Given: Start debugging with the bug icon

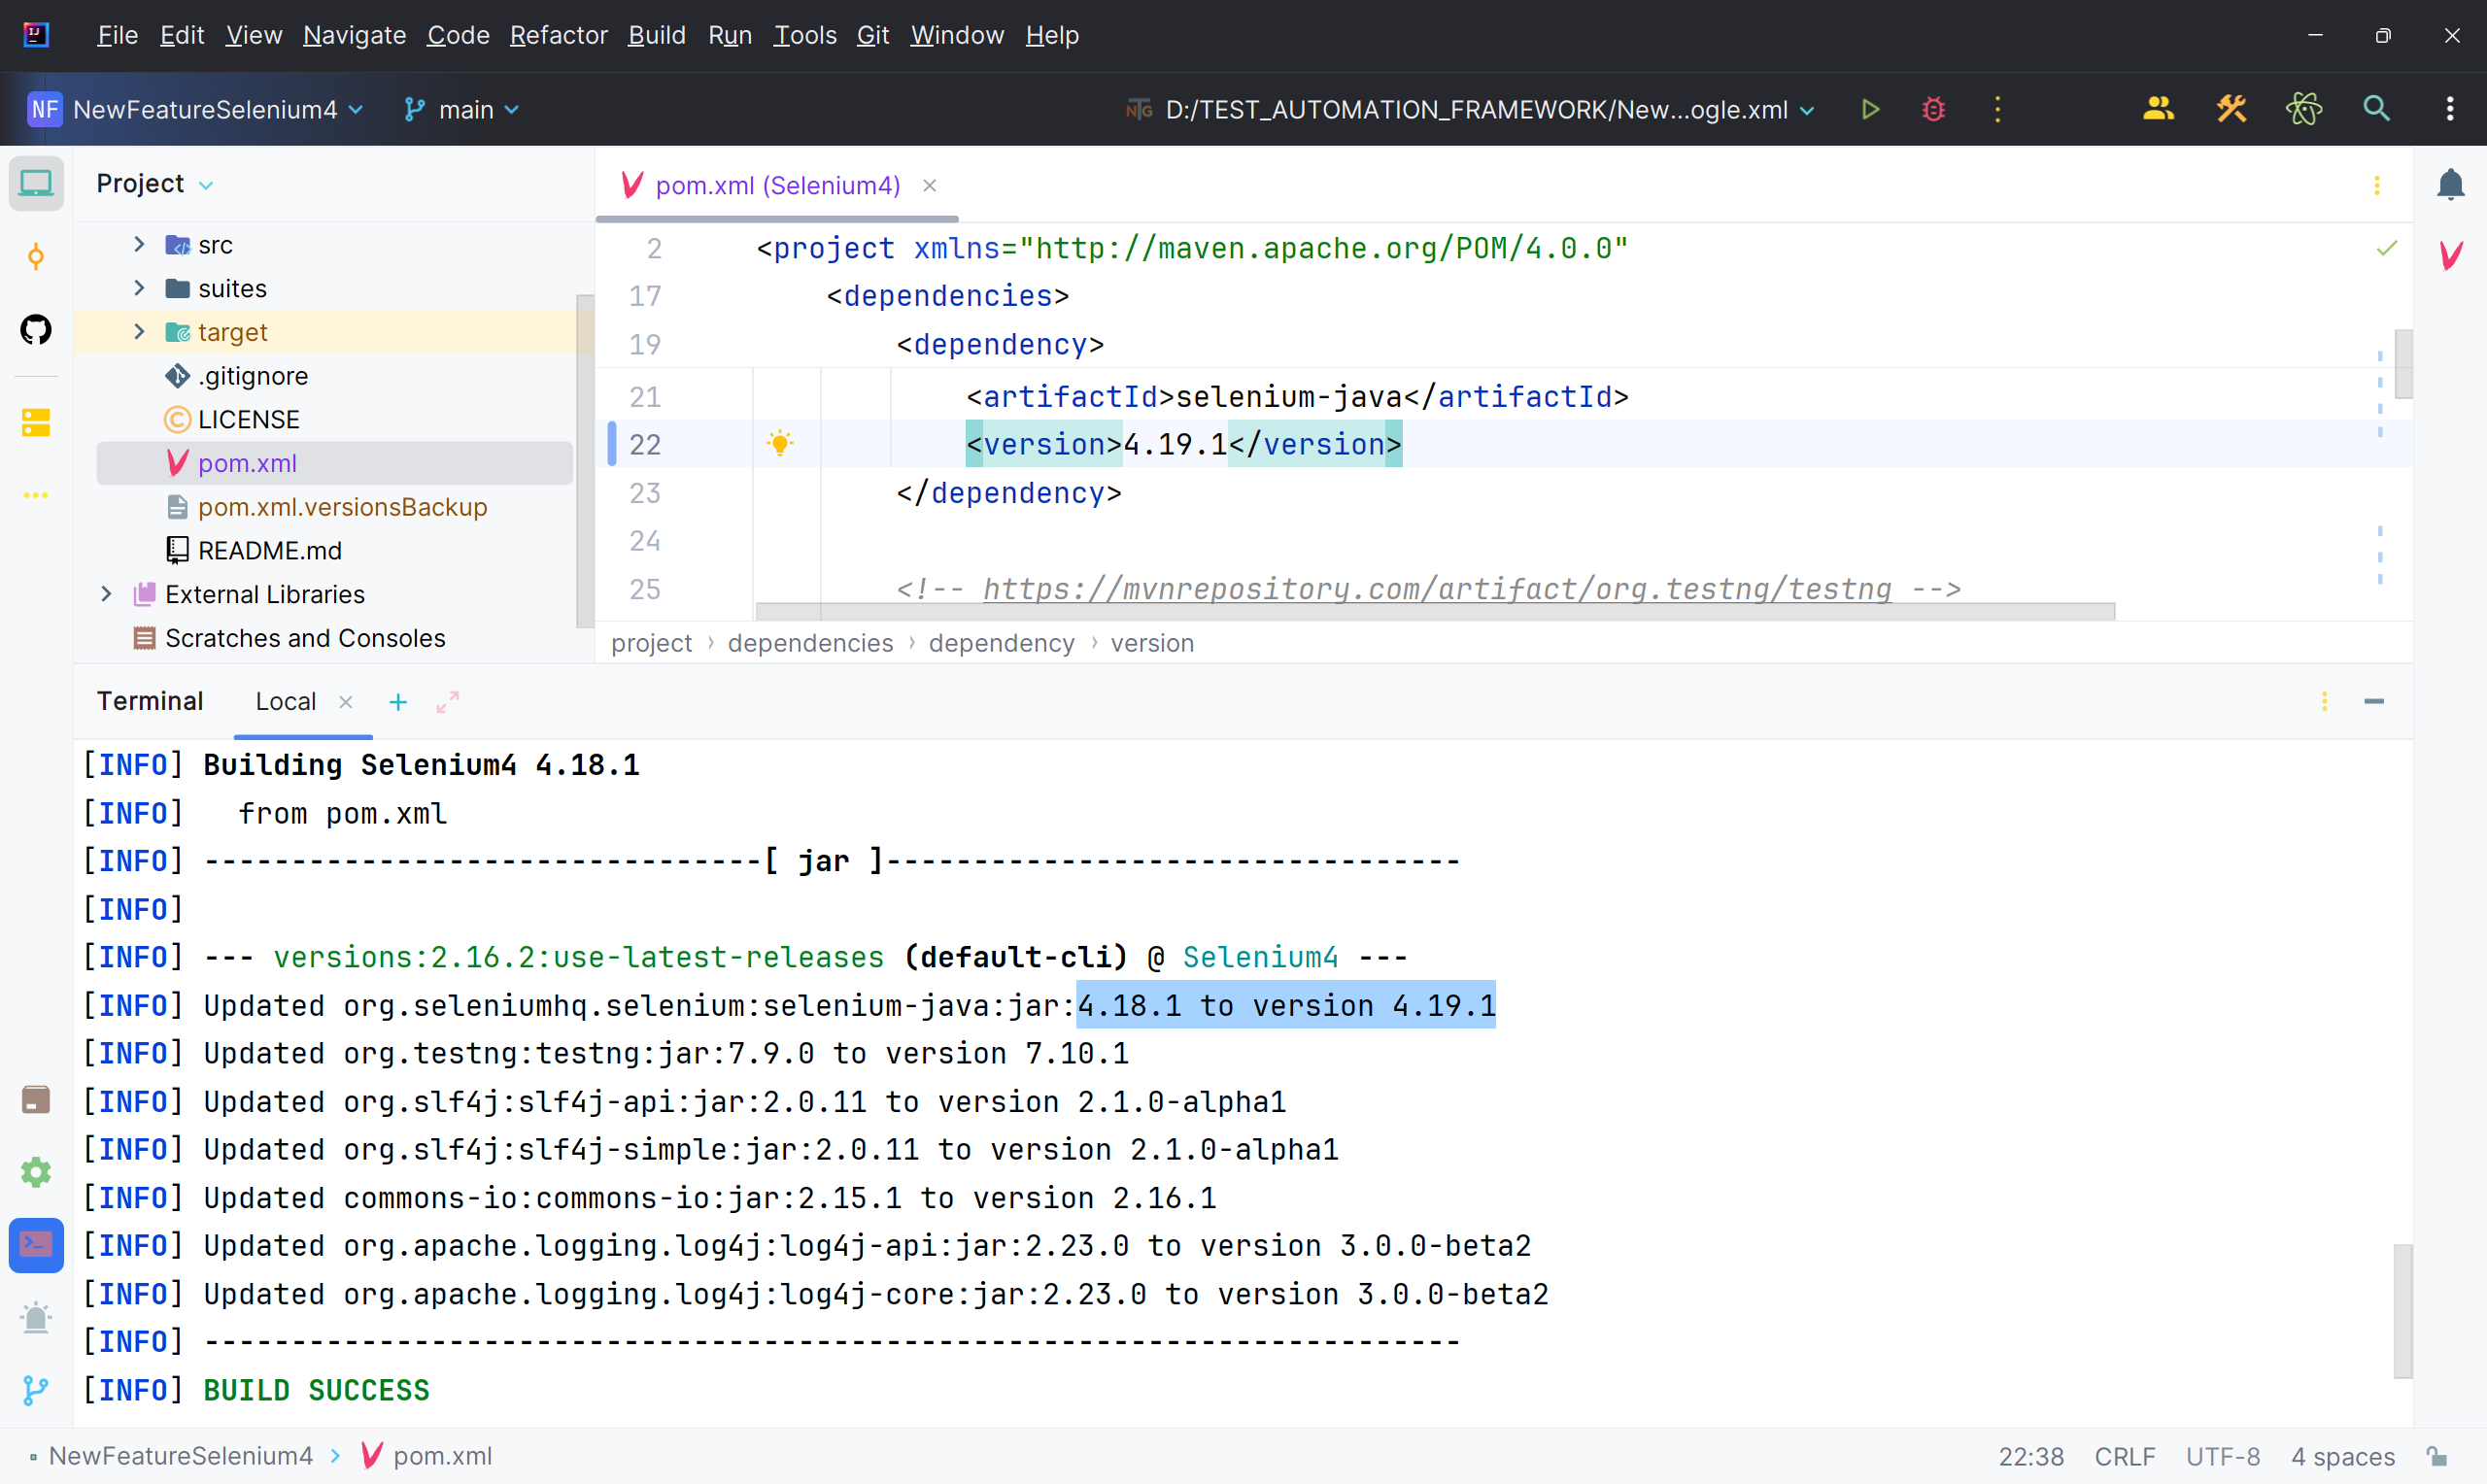Looking at the screenshot, I should pyautogui.click(x=1934, y=109).
